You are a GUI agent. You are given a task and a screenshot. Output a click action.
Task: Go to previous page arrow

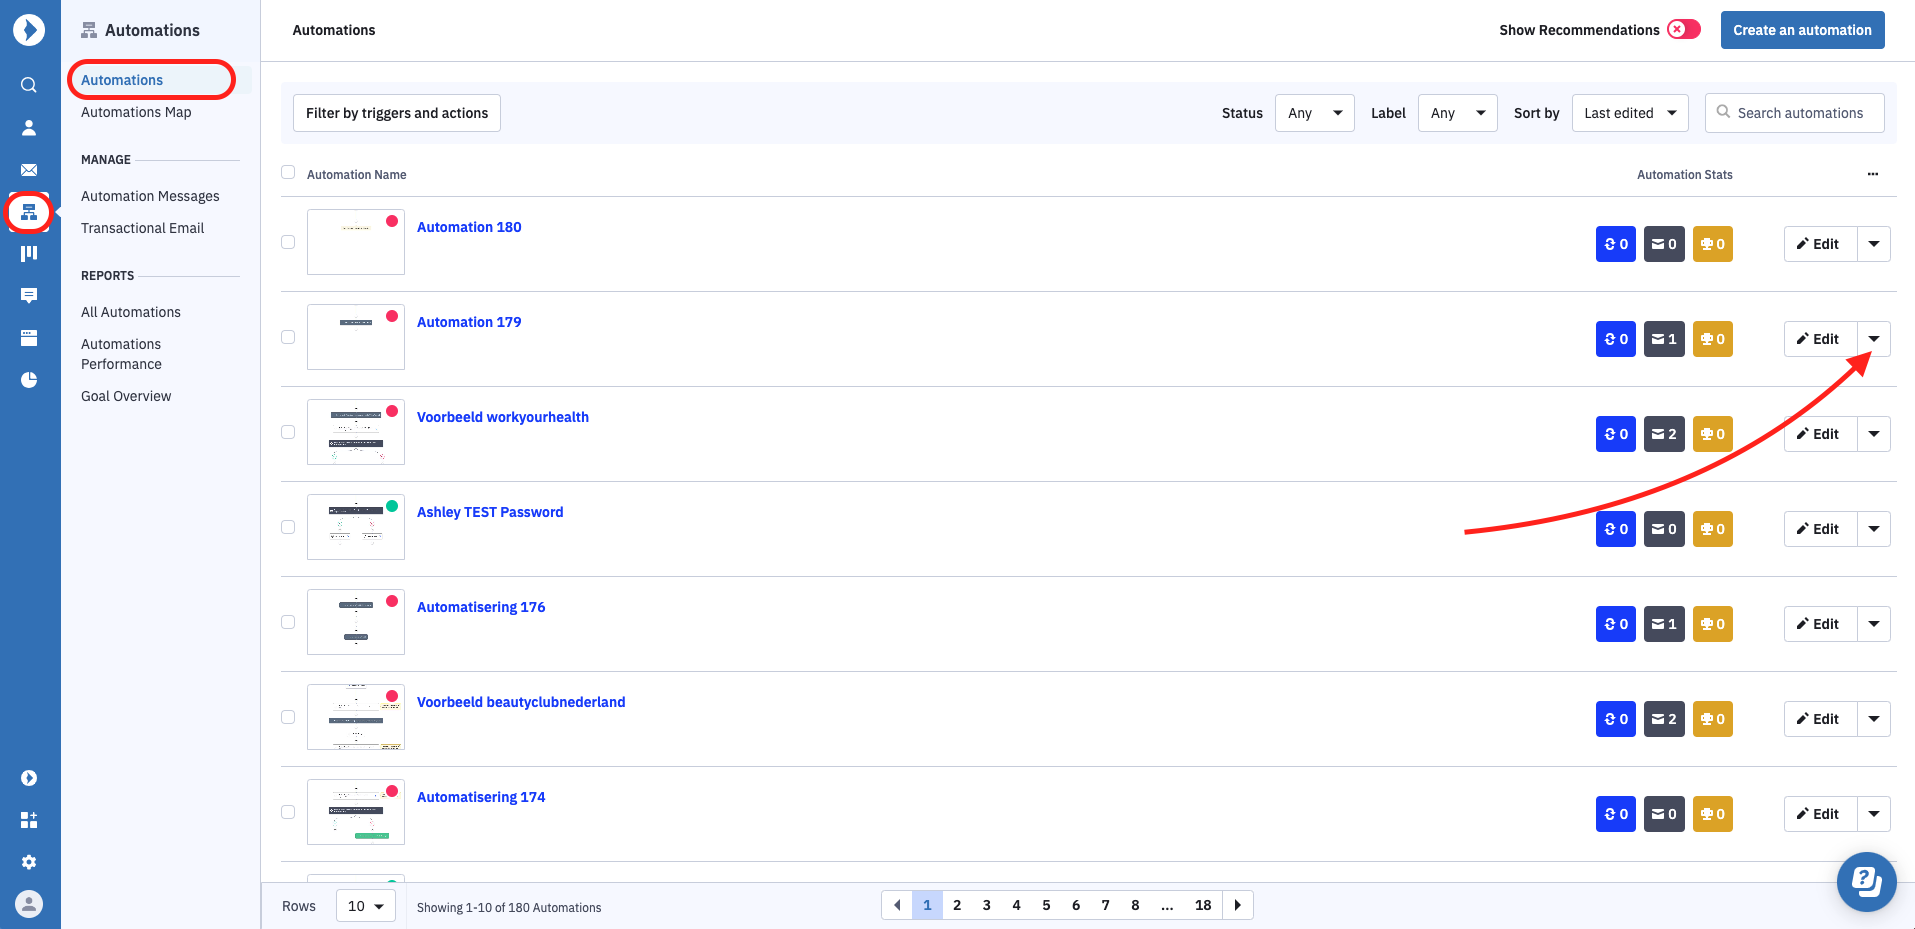pos(897,905)
